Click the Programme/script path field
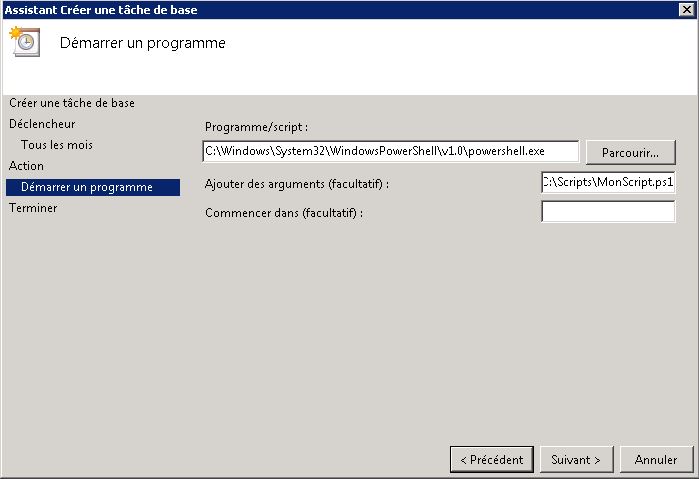The width and height of the screenshot is (699, 479). coord(391,151)
